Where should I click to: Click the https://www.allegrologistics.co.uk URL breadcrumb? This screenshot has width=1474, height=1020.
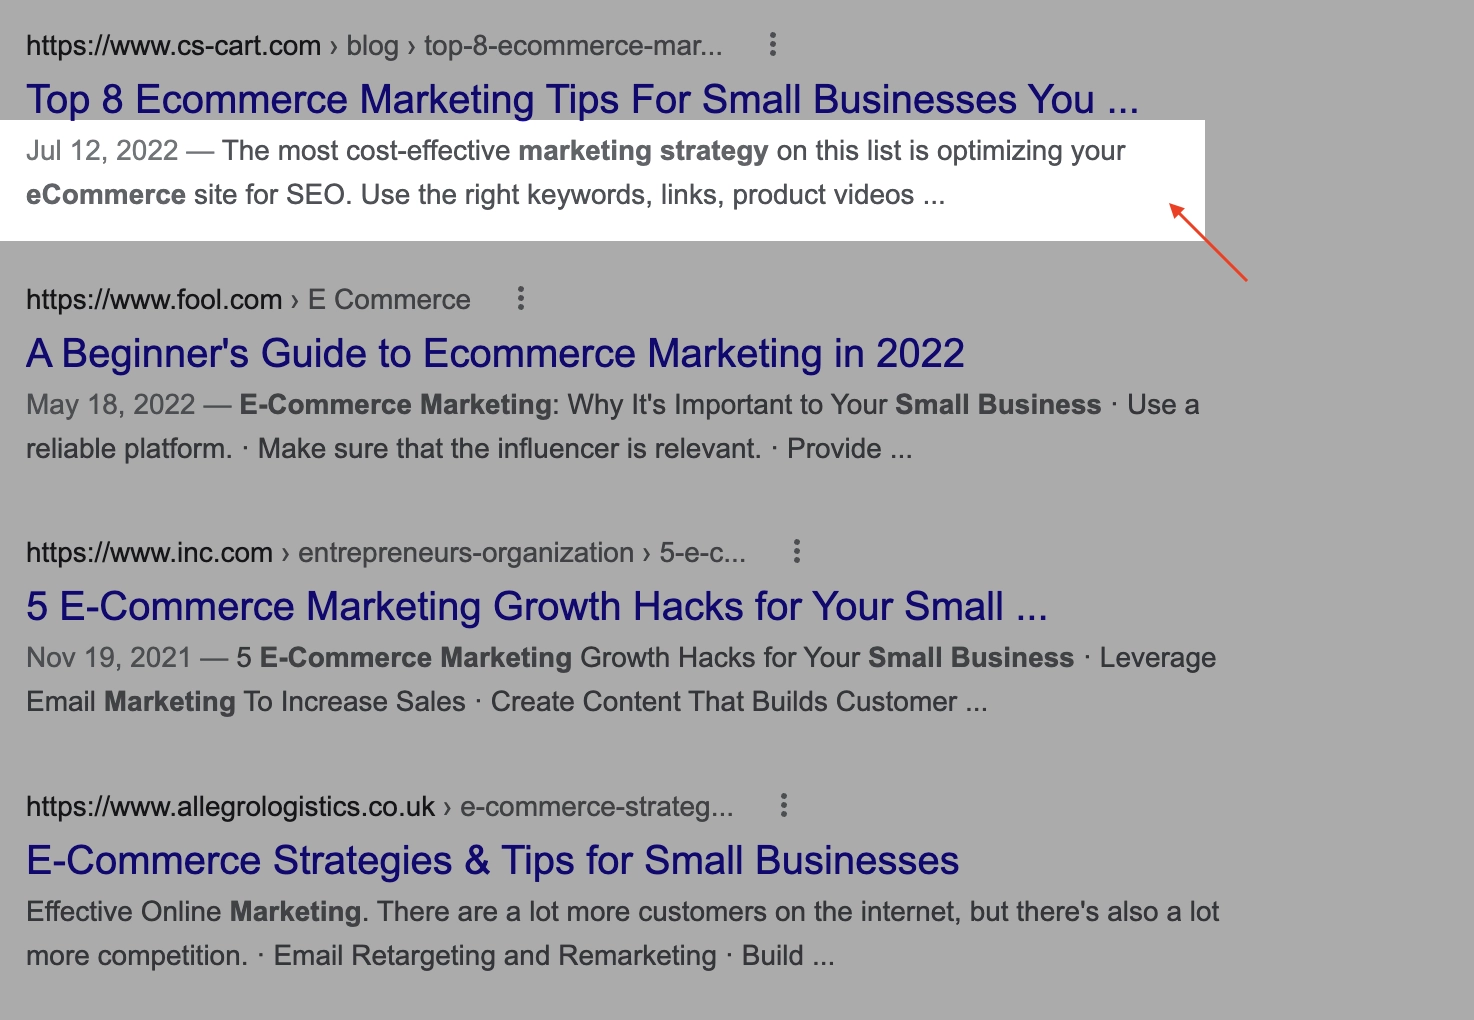coord(230,806)
